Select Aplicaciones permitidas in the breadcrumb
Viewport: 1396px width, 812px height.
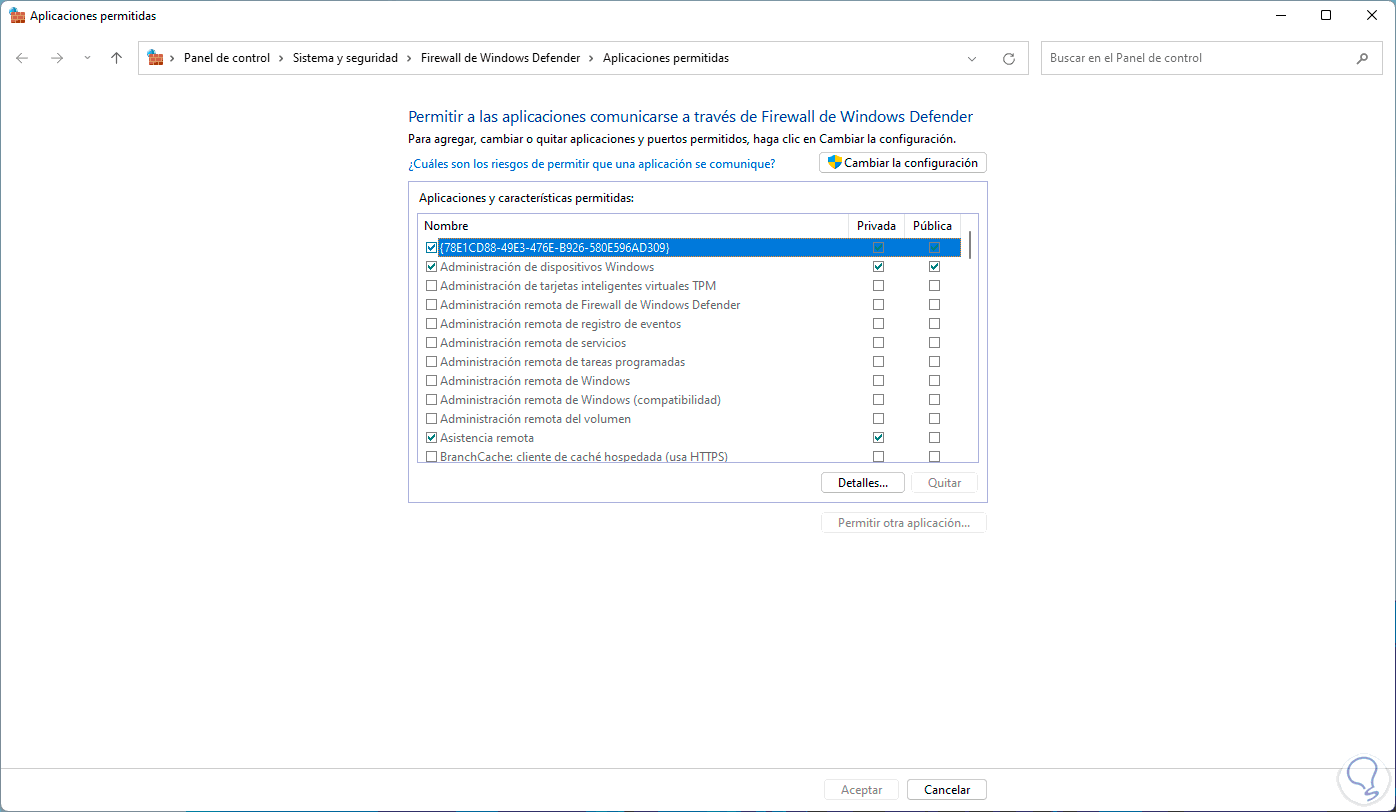click(x=666, y=58)
